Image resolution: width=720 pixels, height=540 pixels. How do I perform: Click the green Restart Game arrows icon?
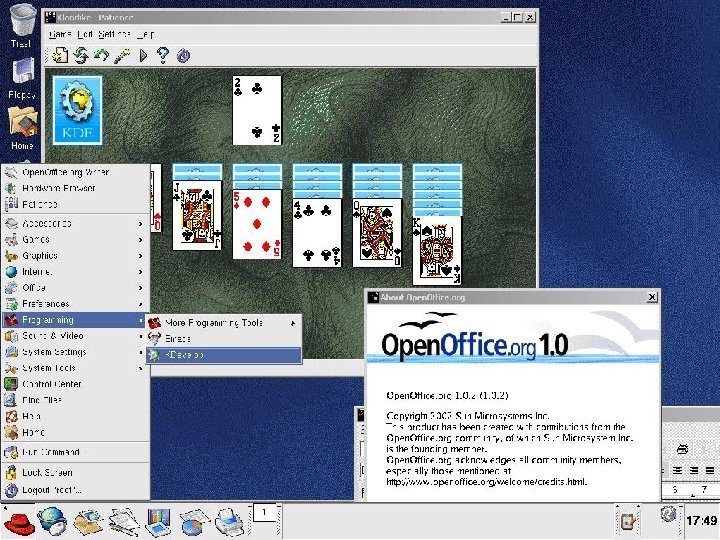(81, 56)
